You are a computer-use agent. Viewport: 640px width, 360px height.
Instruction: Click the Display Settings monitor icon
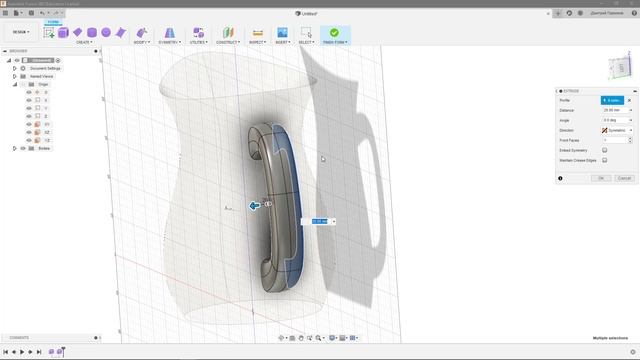click(x=332, y=338)
